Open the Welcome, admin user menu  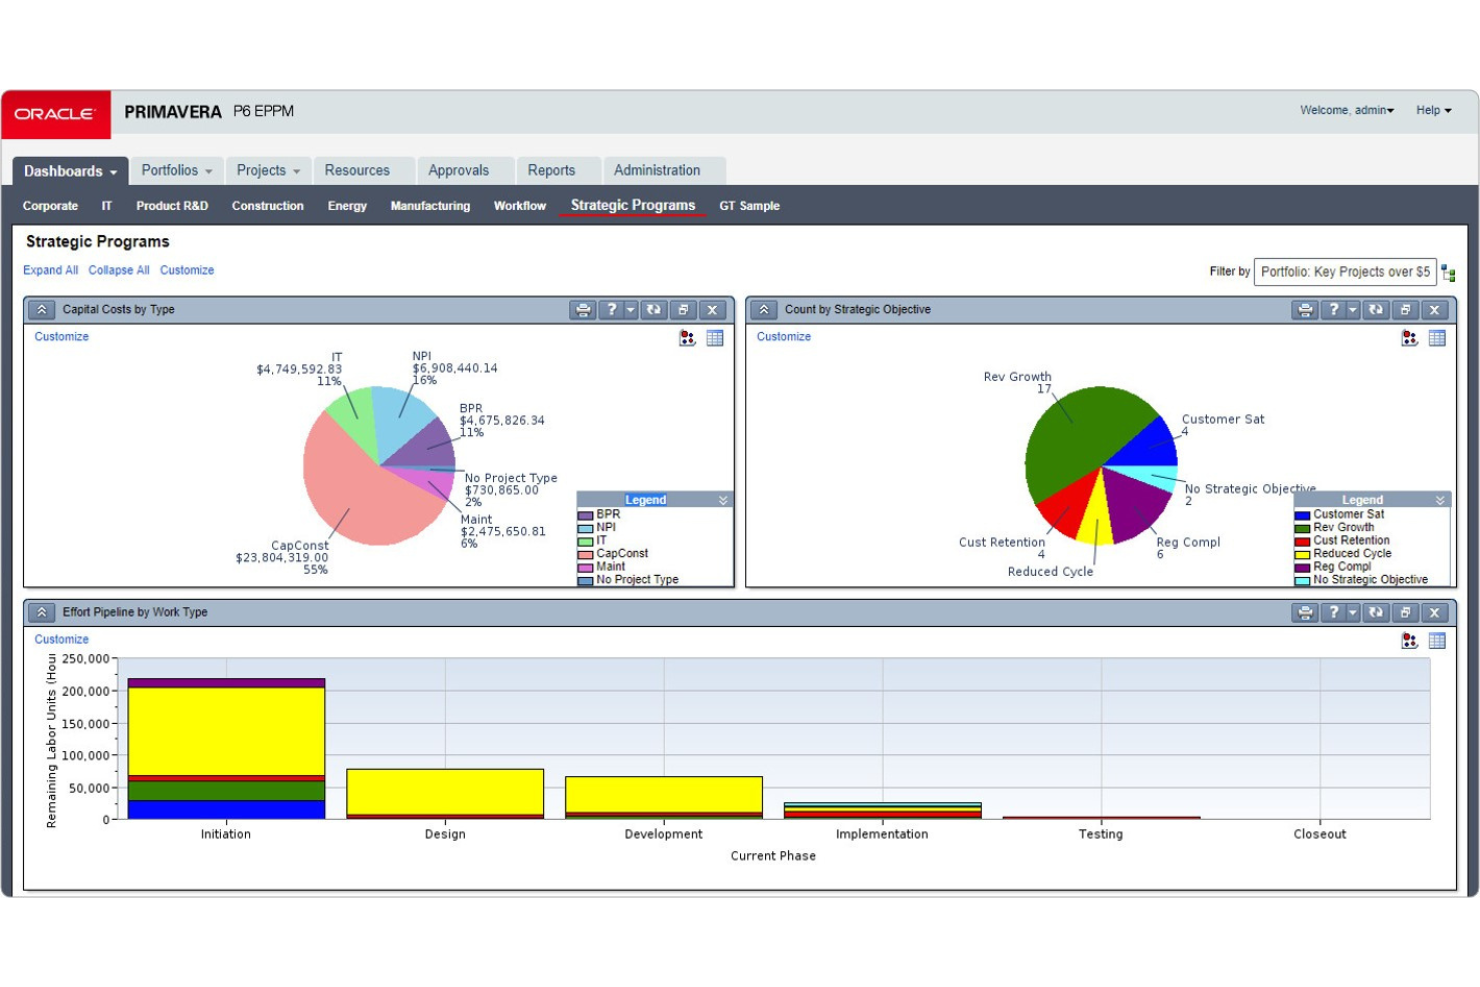point(1347,110)
